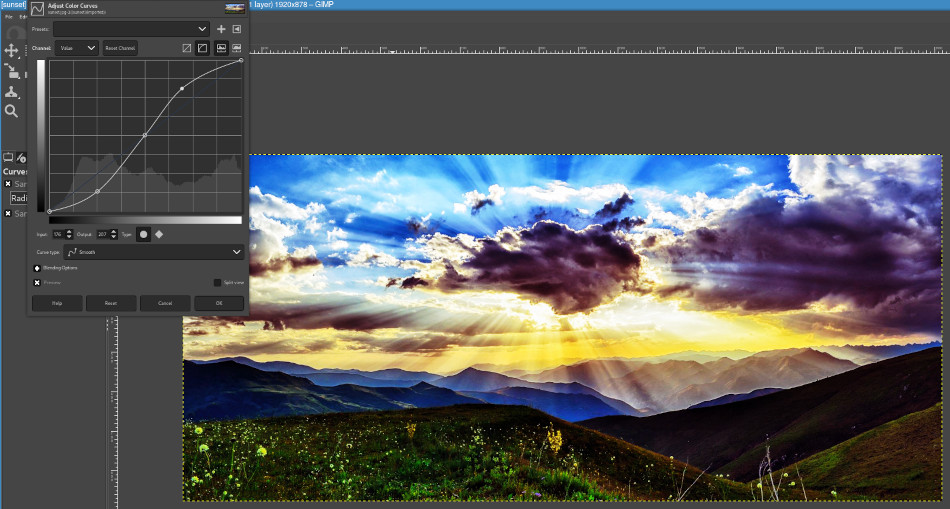Select the top-right curve endpoint

click(241, 60)
